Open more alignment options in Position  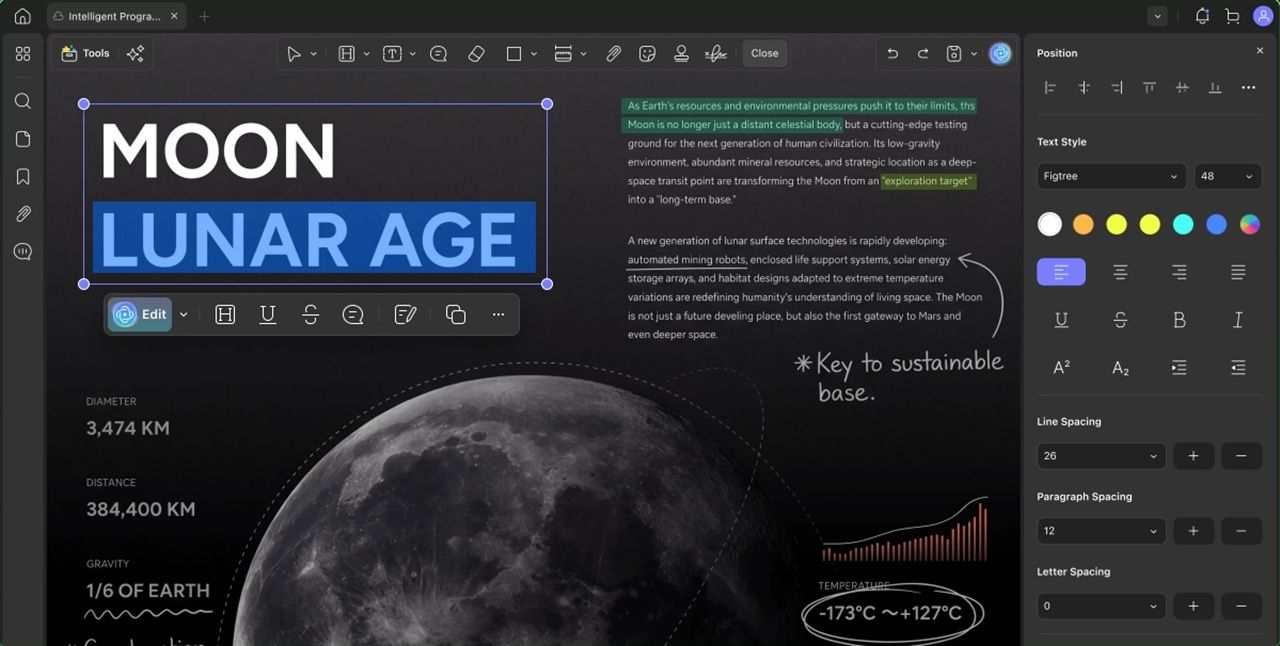click(x=1248, y=88)
